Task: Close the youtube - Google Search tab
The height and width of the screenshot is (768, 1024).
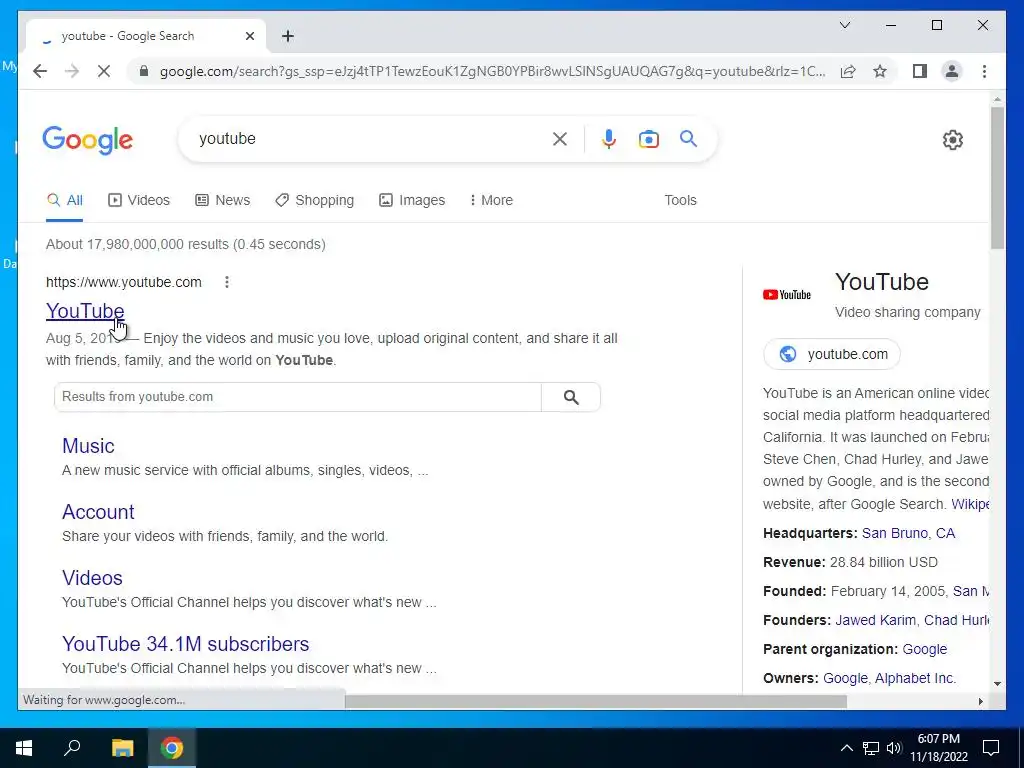Action: [249, 36]
